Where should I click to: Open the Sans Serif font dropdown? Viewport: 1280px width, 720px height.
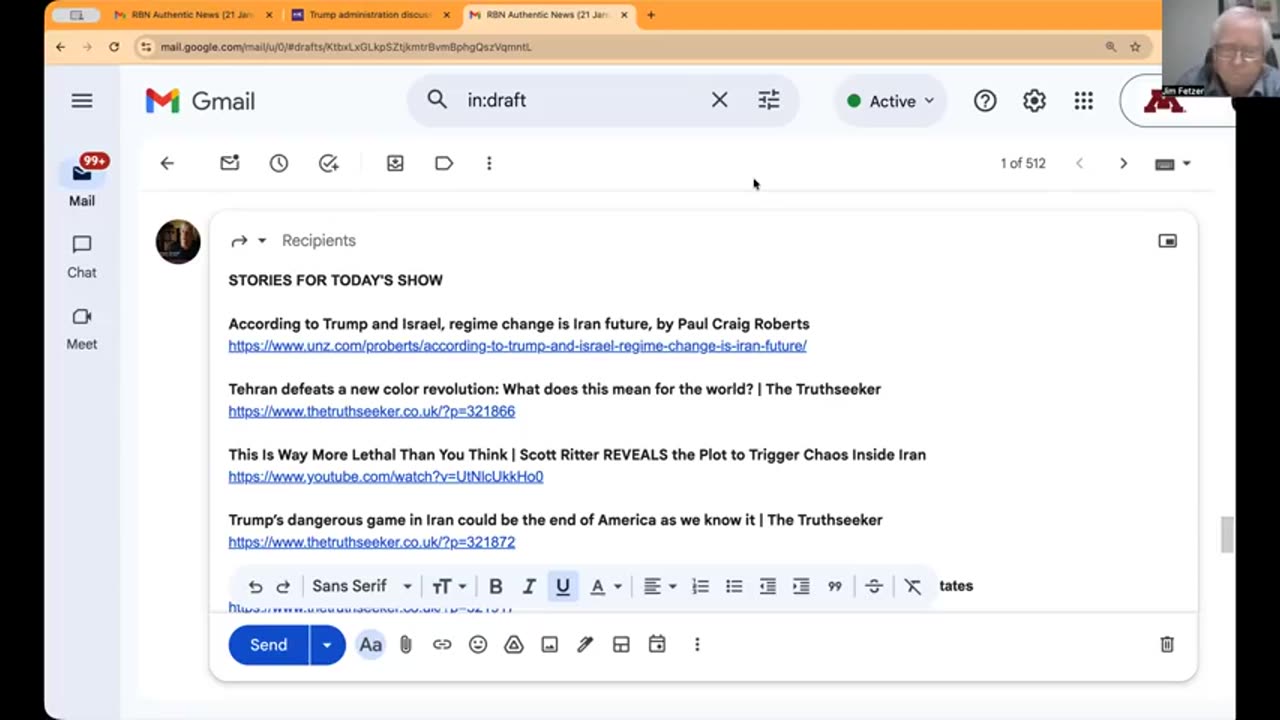coord(362,586)
